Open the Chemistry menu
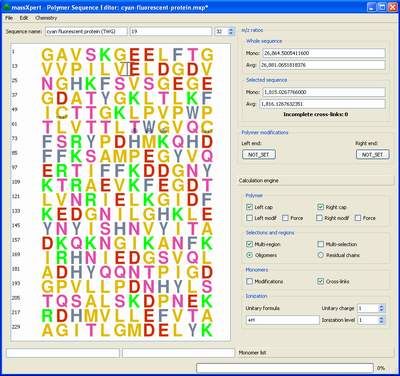Image resolution: width=400 pixels, height=376 pixels. (46, 18)
